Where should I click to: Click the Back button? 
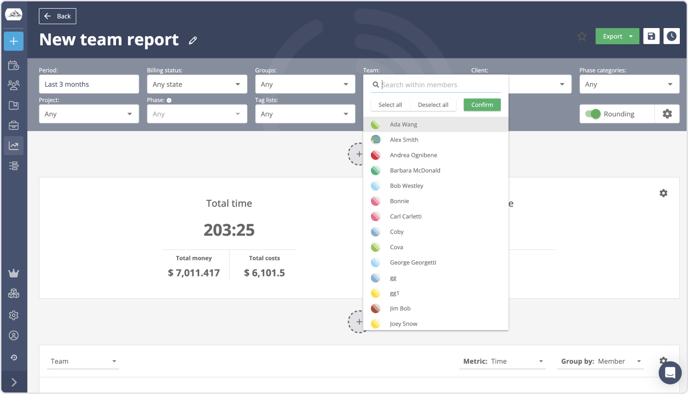point(57,16)
